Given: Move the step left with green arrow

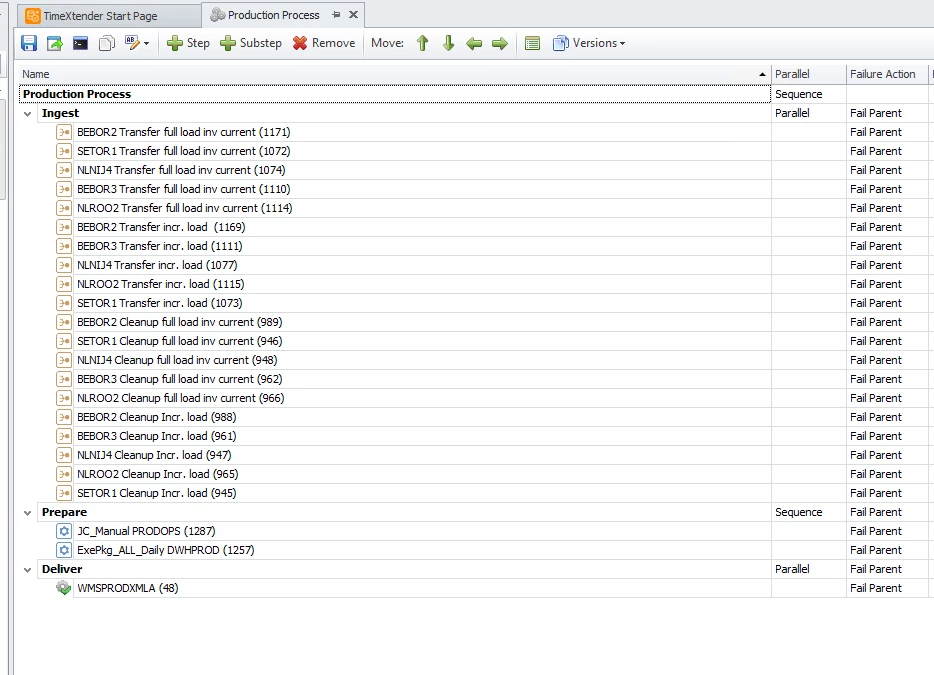Looking at the screenshot, I should [474, 43].
